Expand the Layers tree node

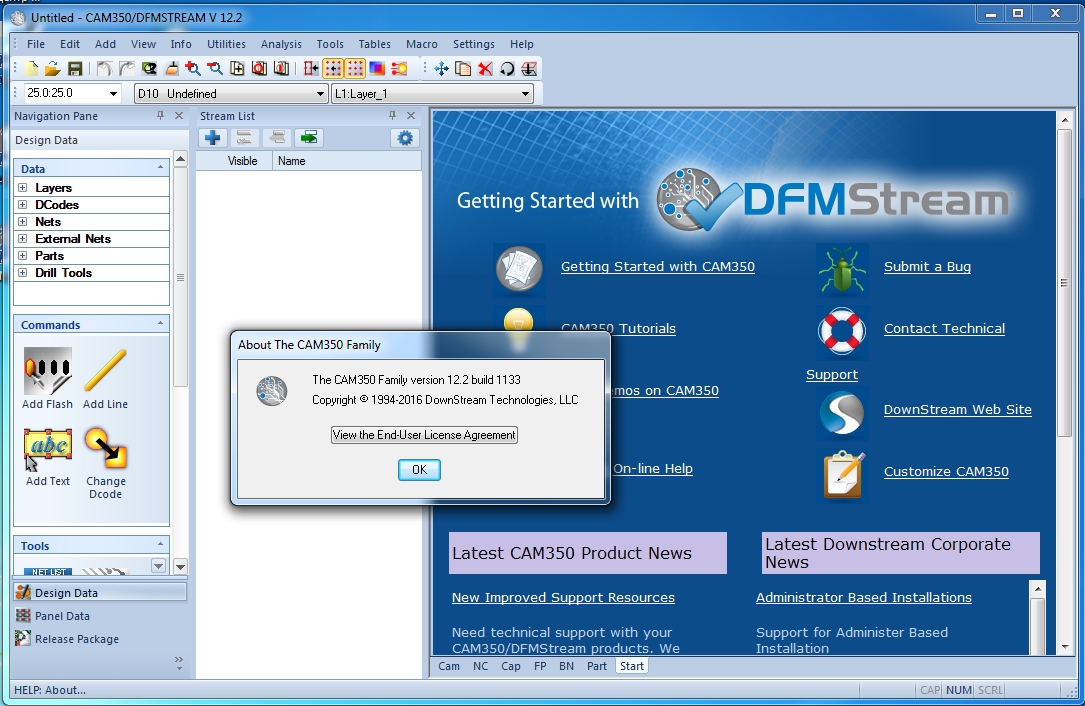[23, 188]
